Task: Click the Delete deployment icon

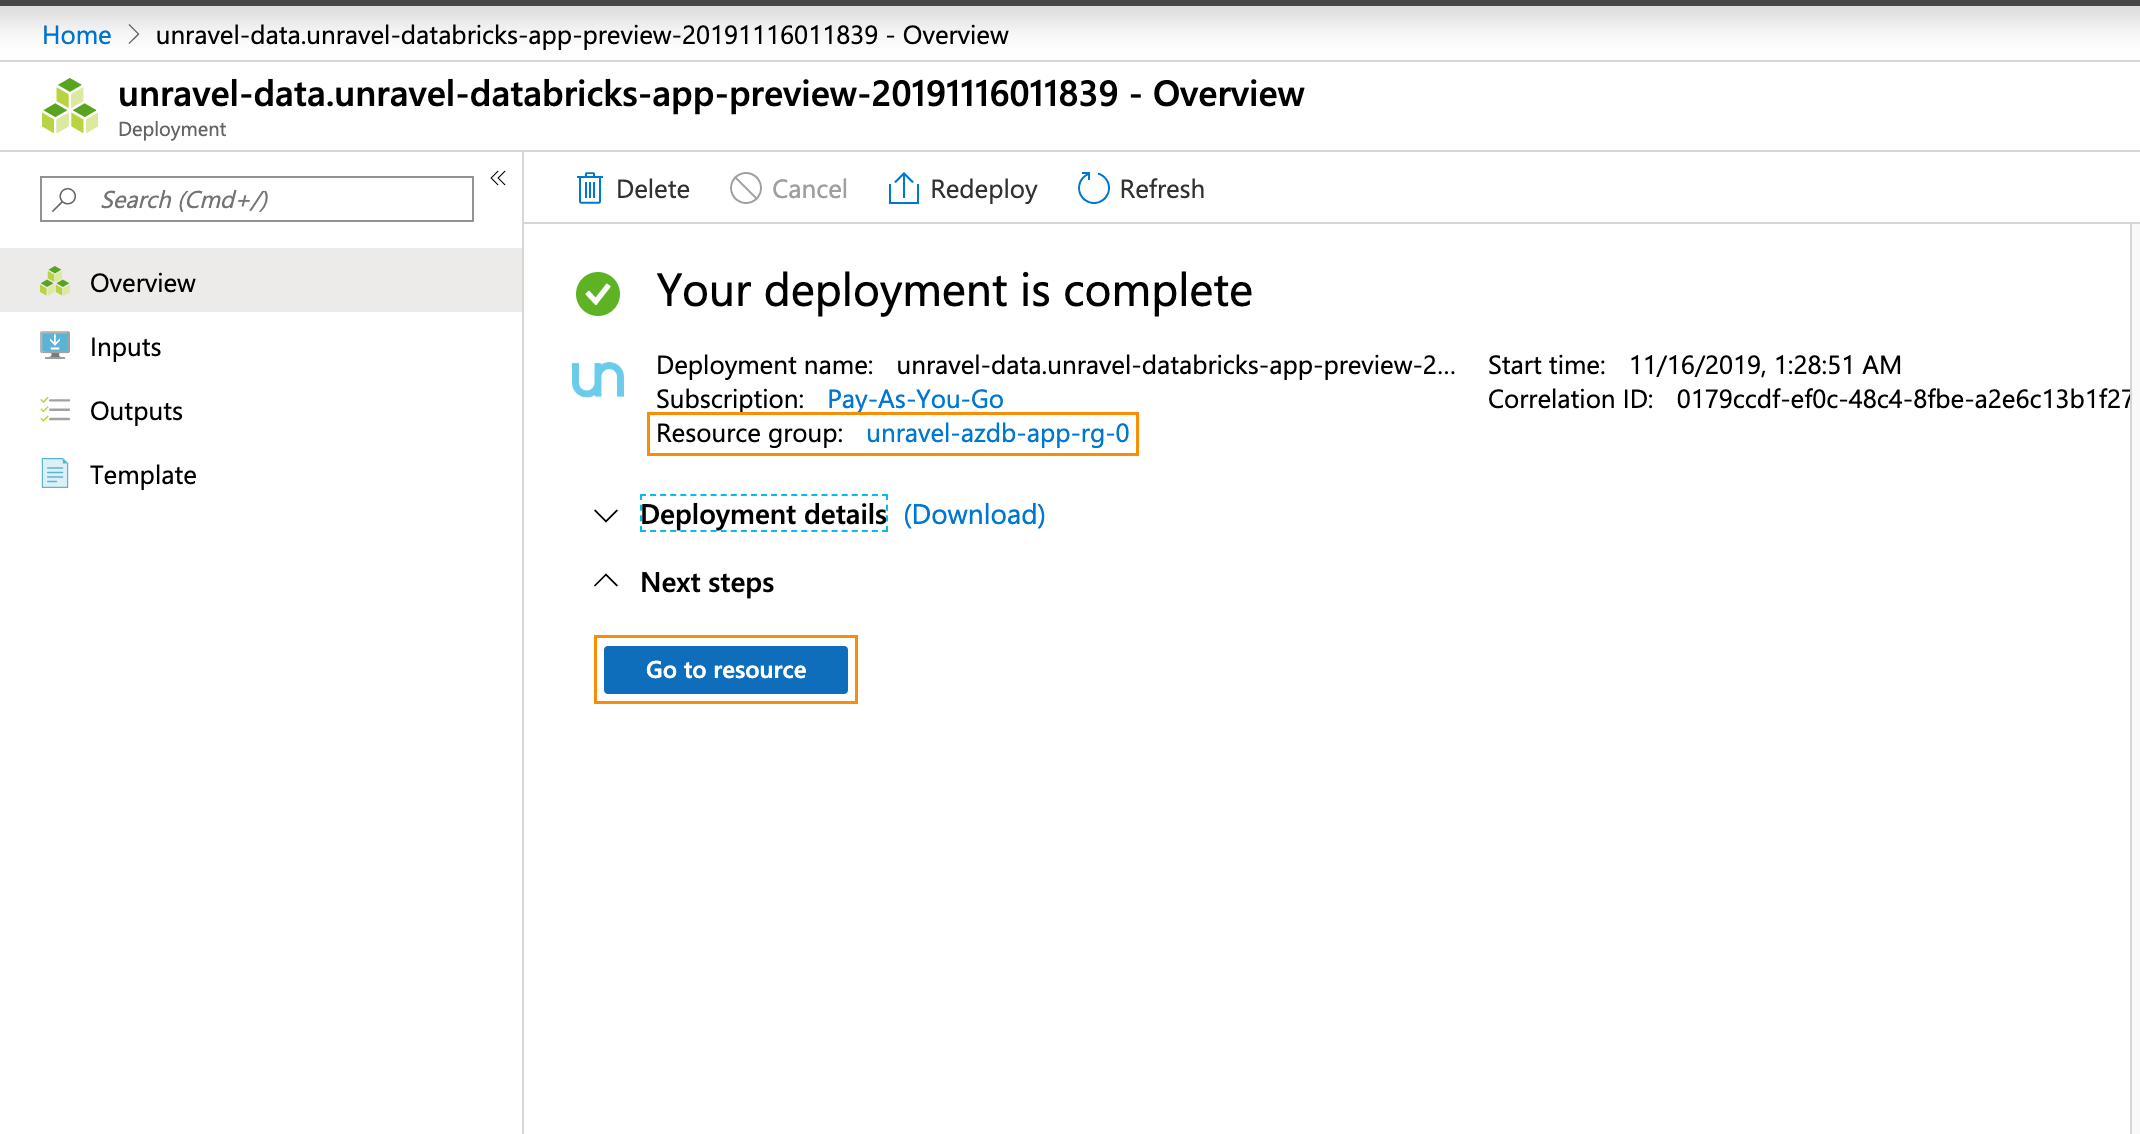Action: pyautogui.click(x=590, y=188)
